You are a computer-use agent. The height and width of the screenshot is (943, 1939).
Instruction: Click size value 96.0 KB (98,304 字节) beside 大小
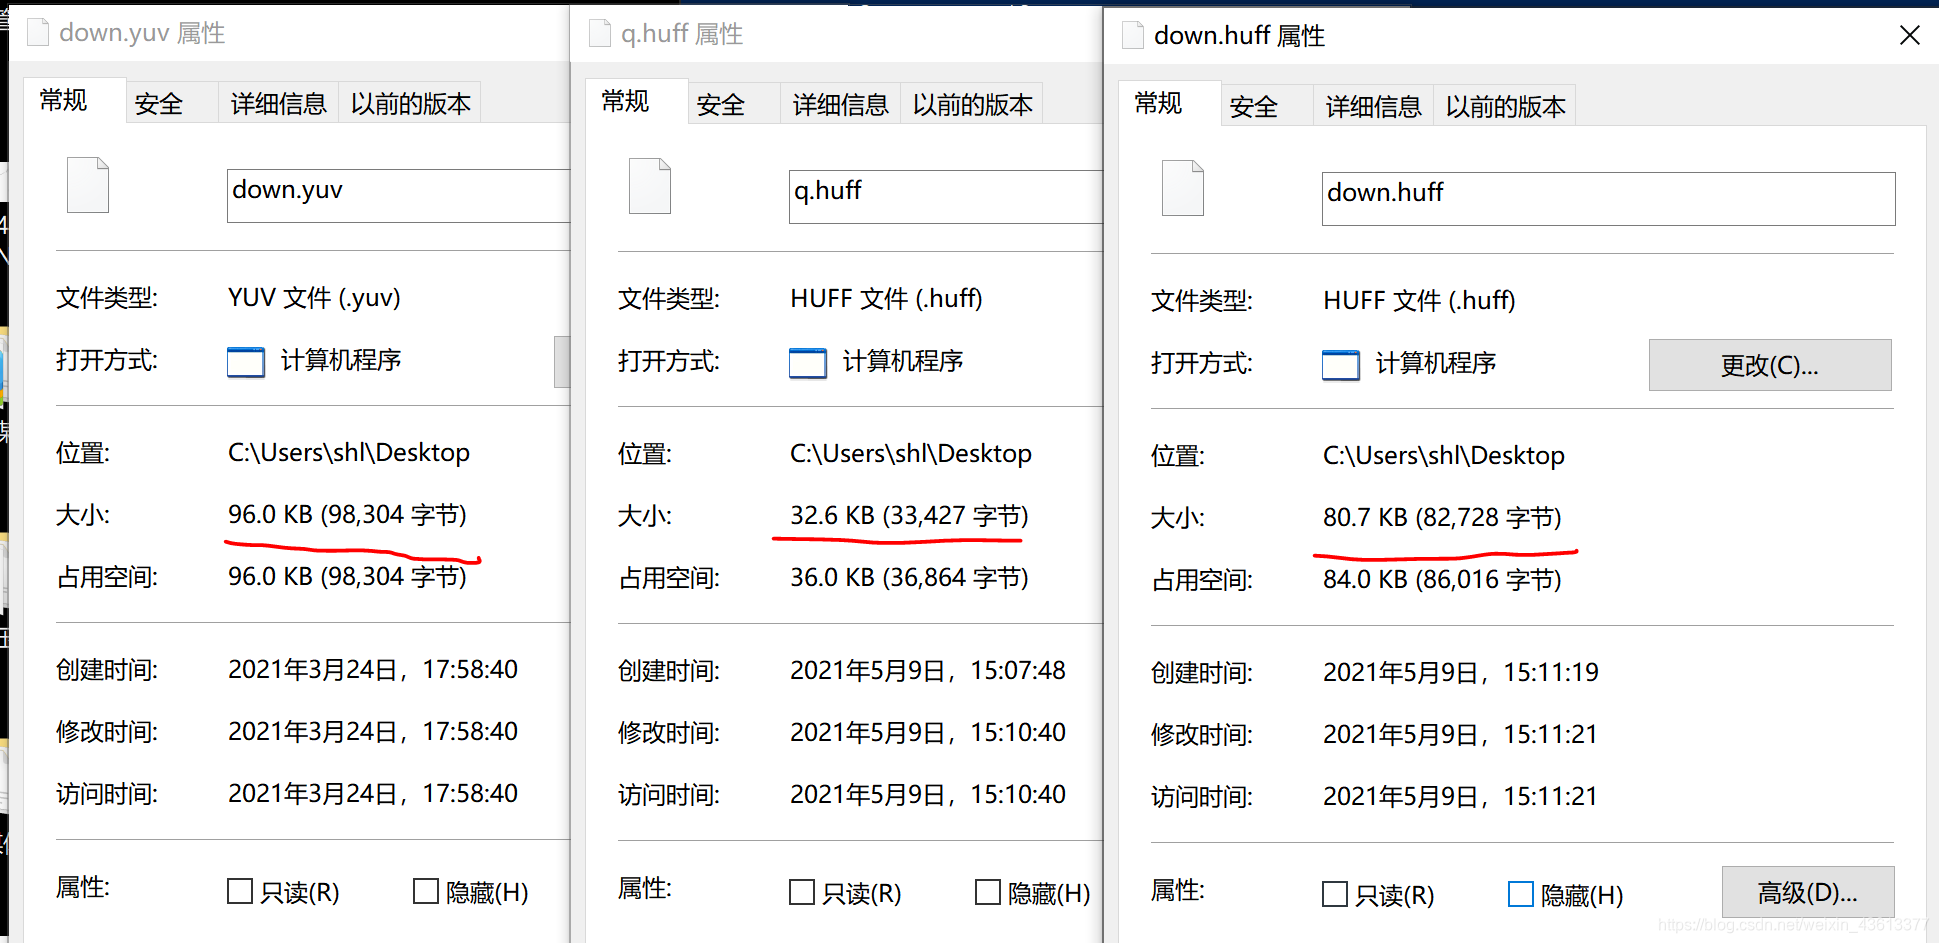(347, 514)
